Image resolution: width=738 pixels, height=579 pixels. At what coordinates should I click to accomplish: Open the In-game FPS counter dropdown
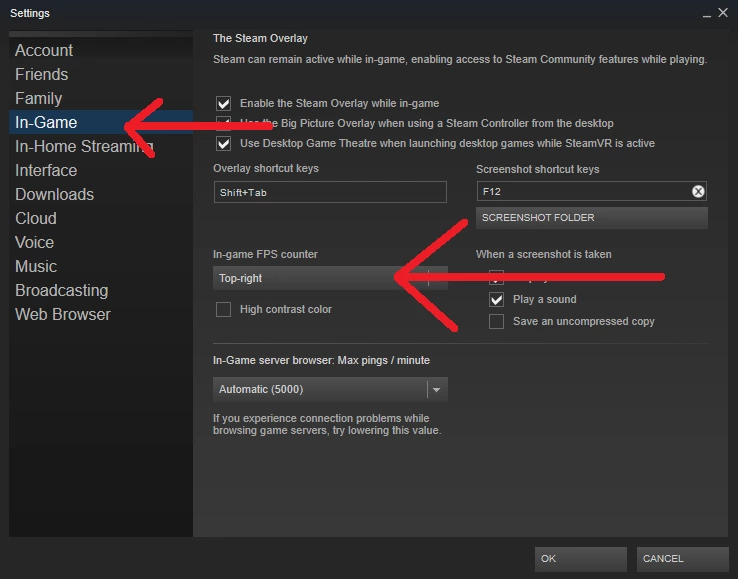(x=330, y=278)
